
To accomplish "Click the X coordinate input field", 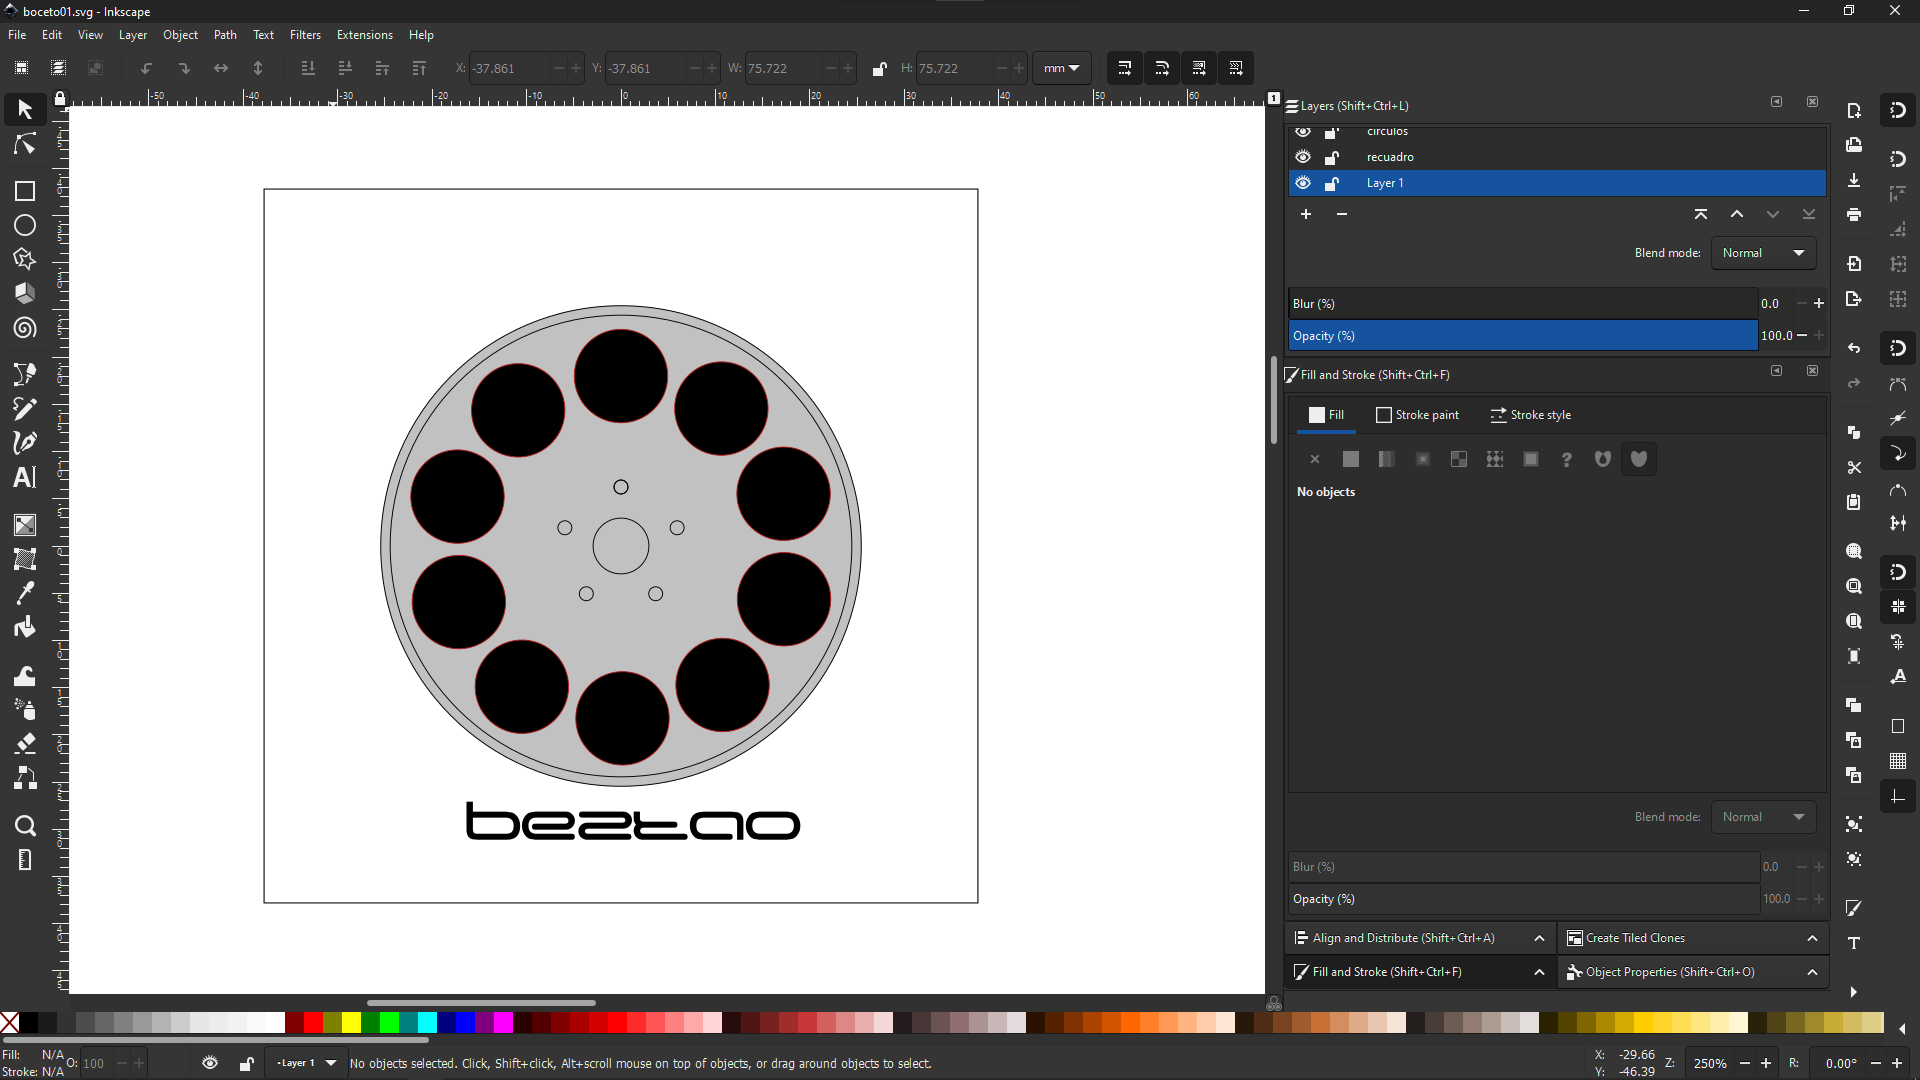I will click(508, 68).
